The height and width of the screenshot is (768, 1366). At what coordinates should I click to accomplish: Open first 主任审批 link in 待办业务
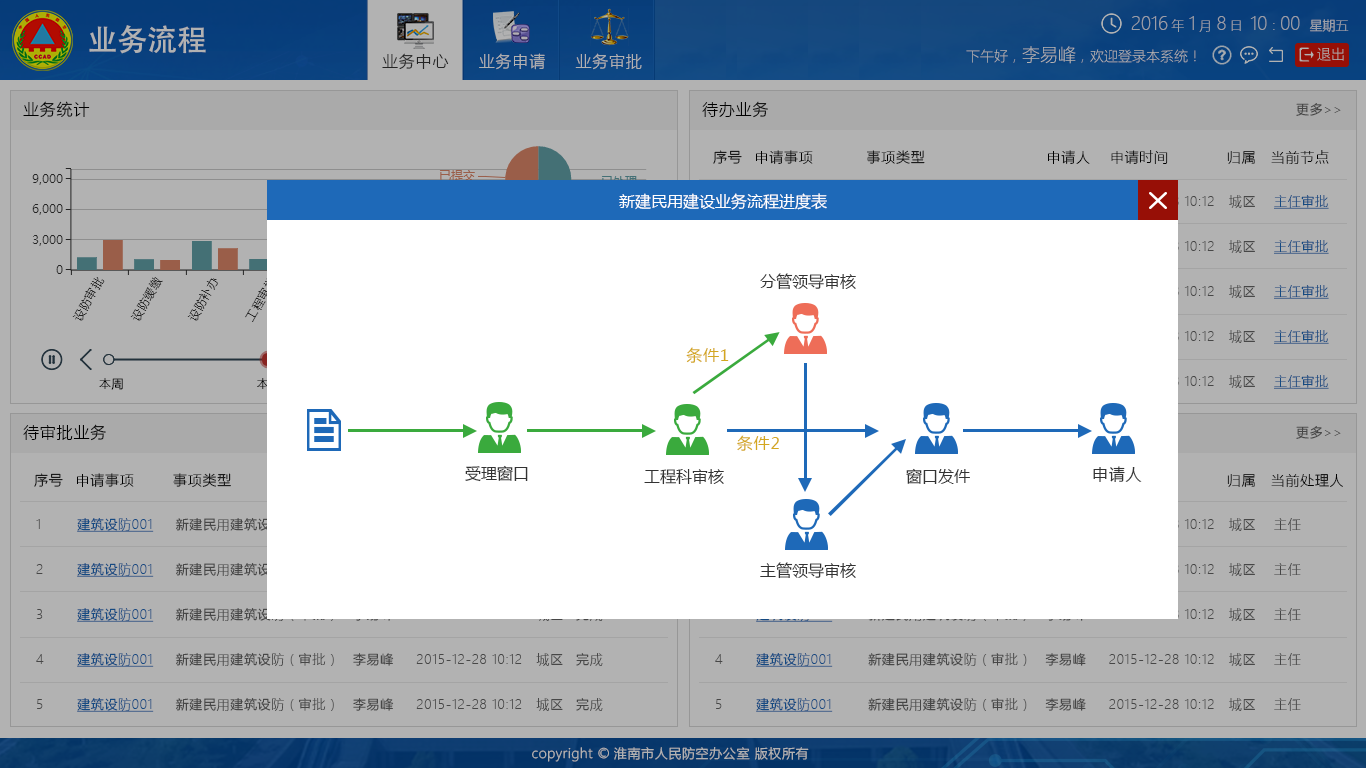(1301, 201)
